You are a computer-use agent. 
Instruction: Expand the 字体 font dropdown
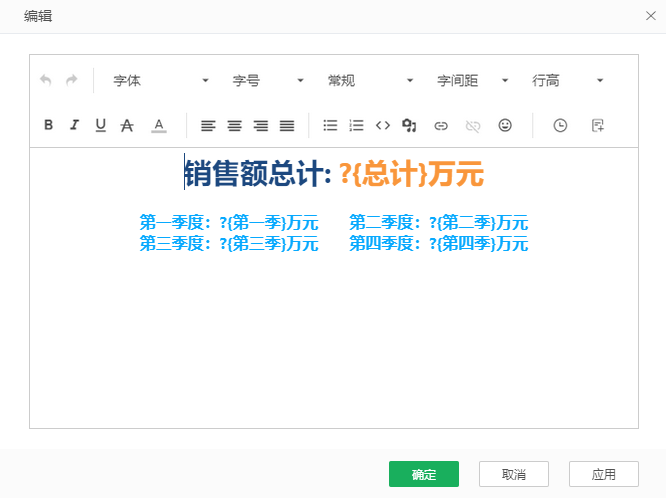pos(160,80)
